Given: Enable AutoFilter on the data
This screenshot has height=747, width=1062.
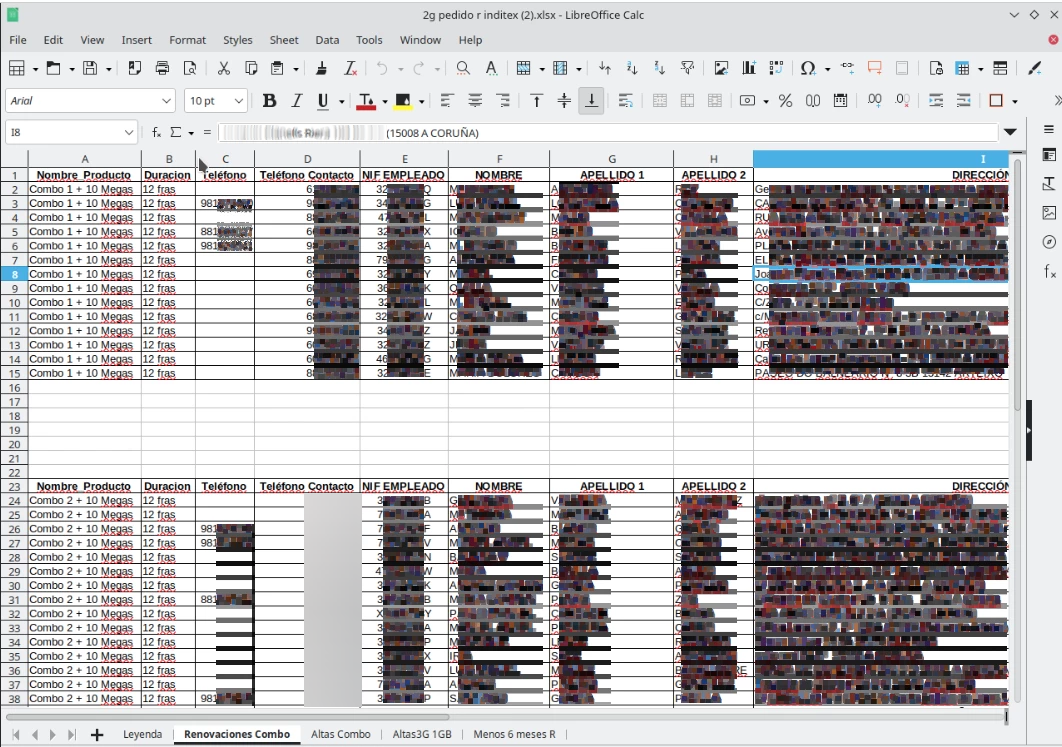Looking at the screenshot, I should (686, 68).
